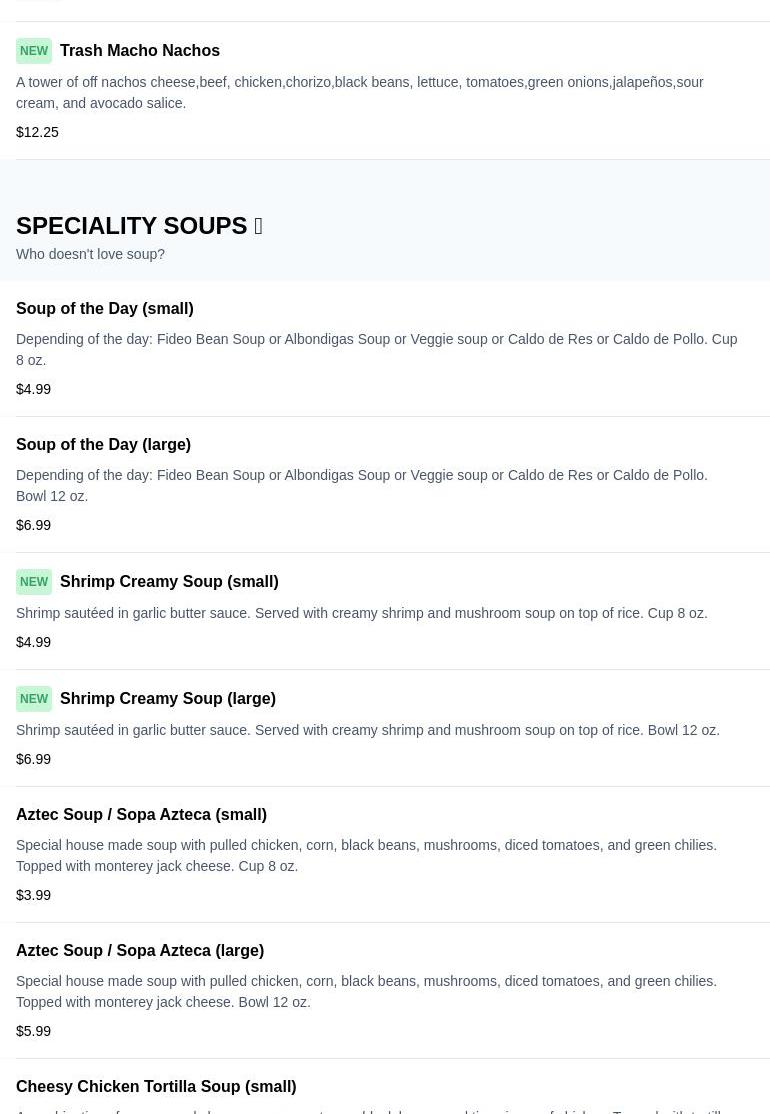
Task: Open Cheesy Chicken Tortilla Soup (small)
Action: click(156, 1087)
